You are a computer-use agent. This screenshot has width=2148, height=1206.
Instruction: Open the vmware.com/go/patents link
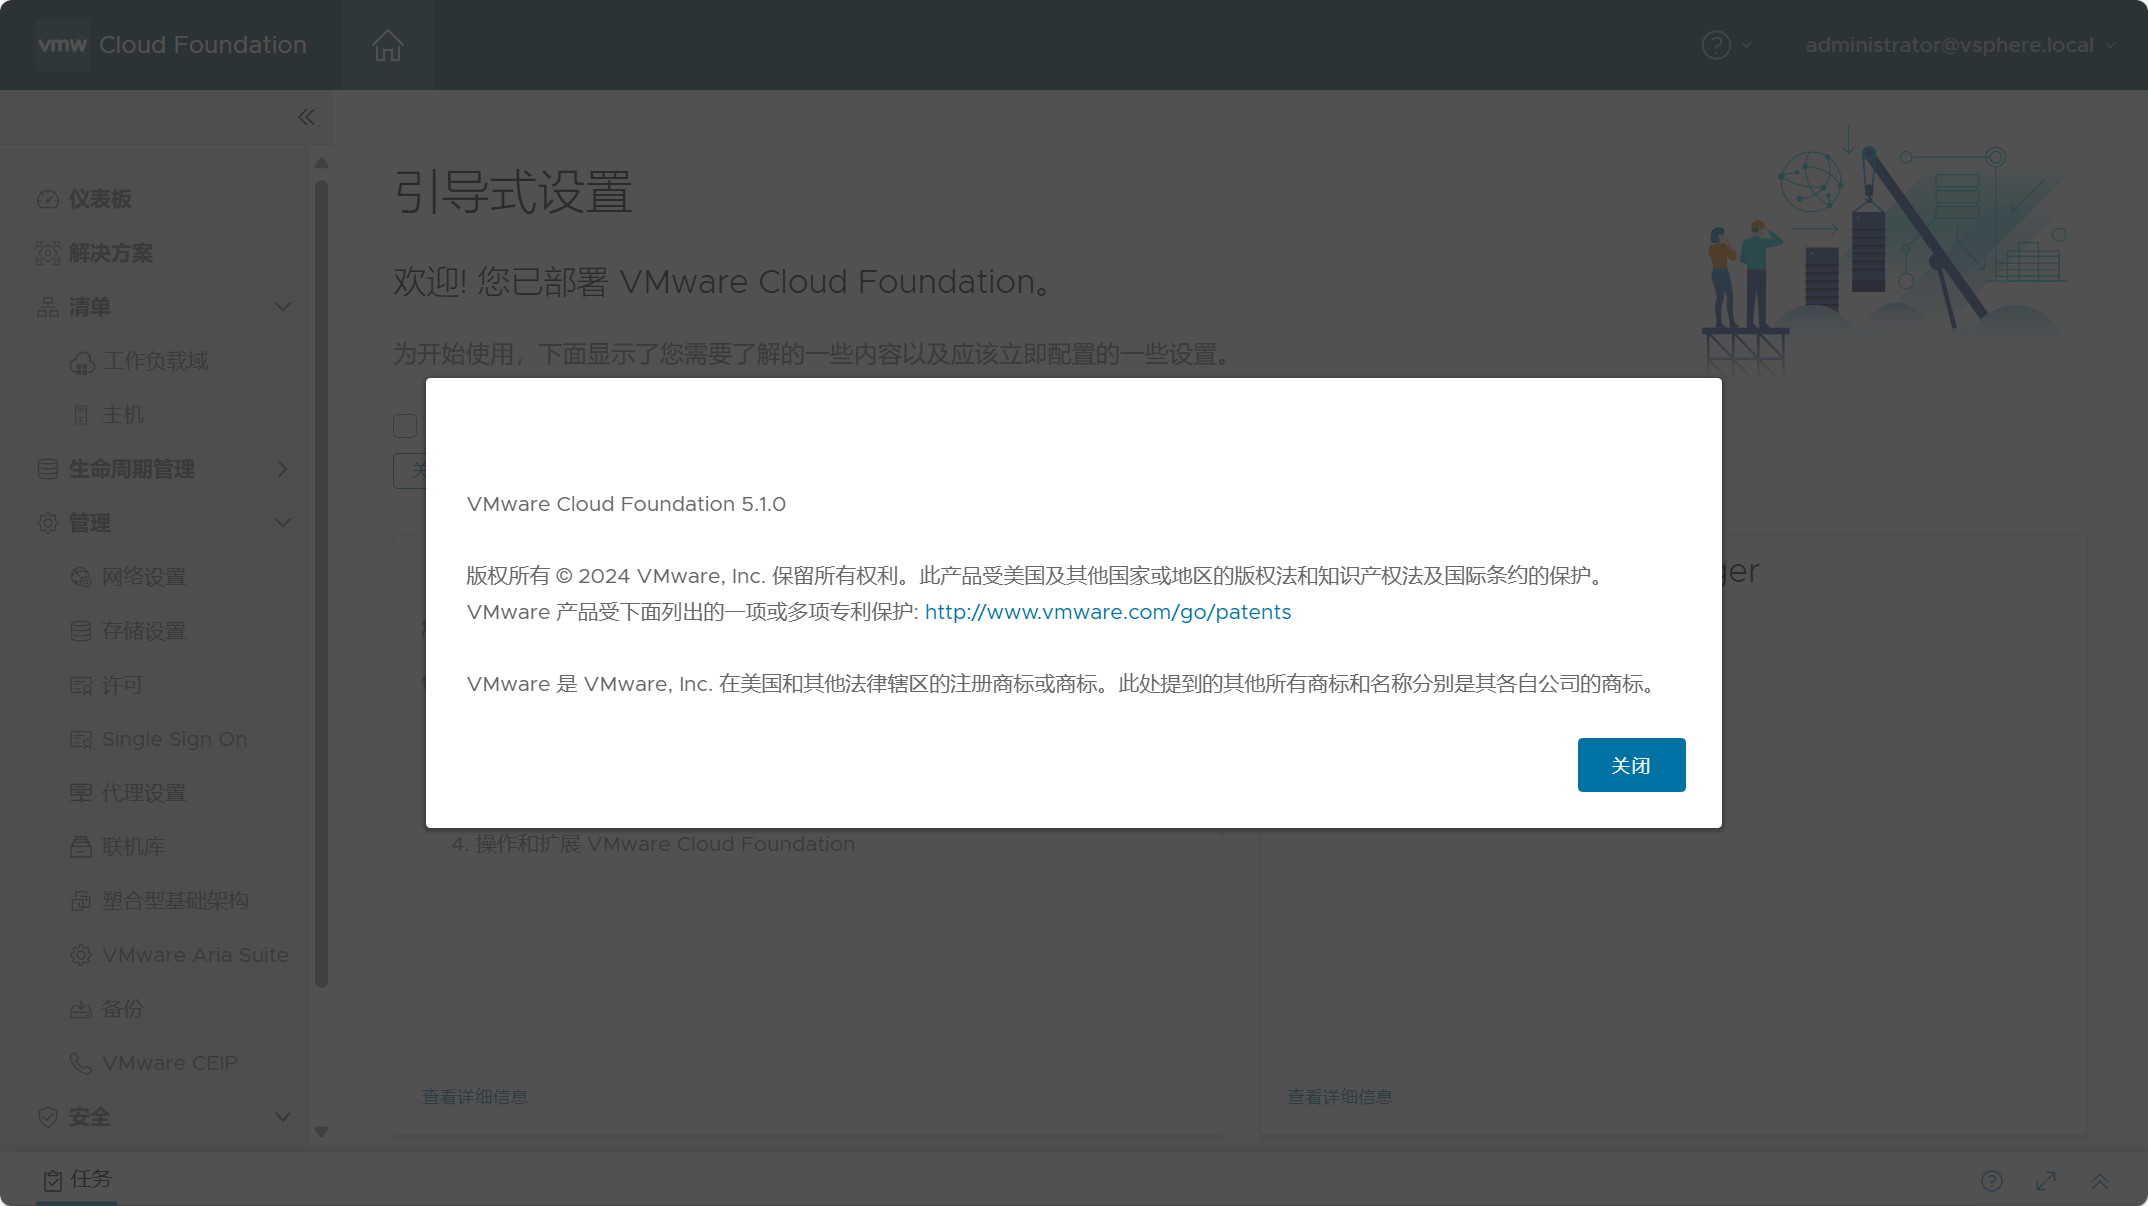(1108, 612)
